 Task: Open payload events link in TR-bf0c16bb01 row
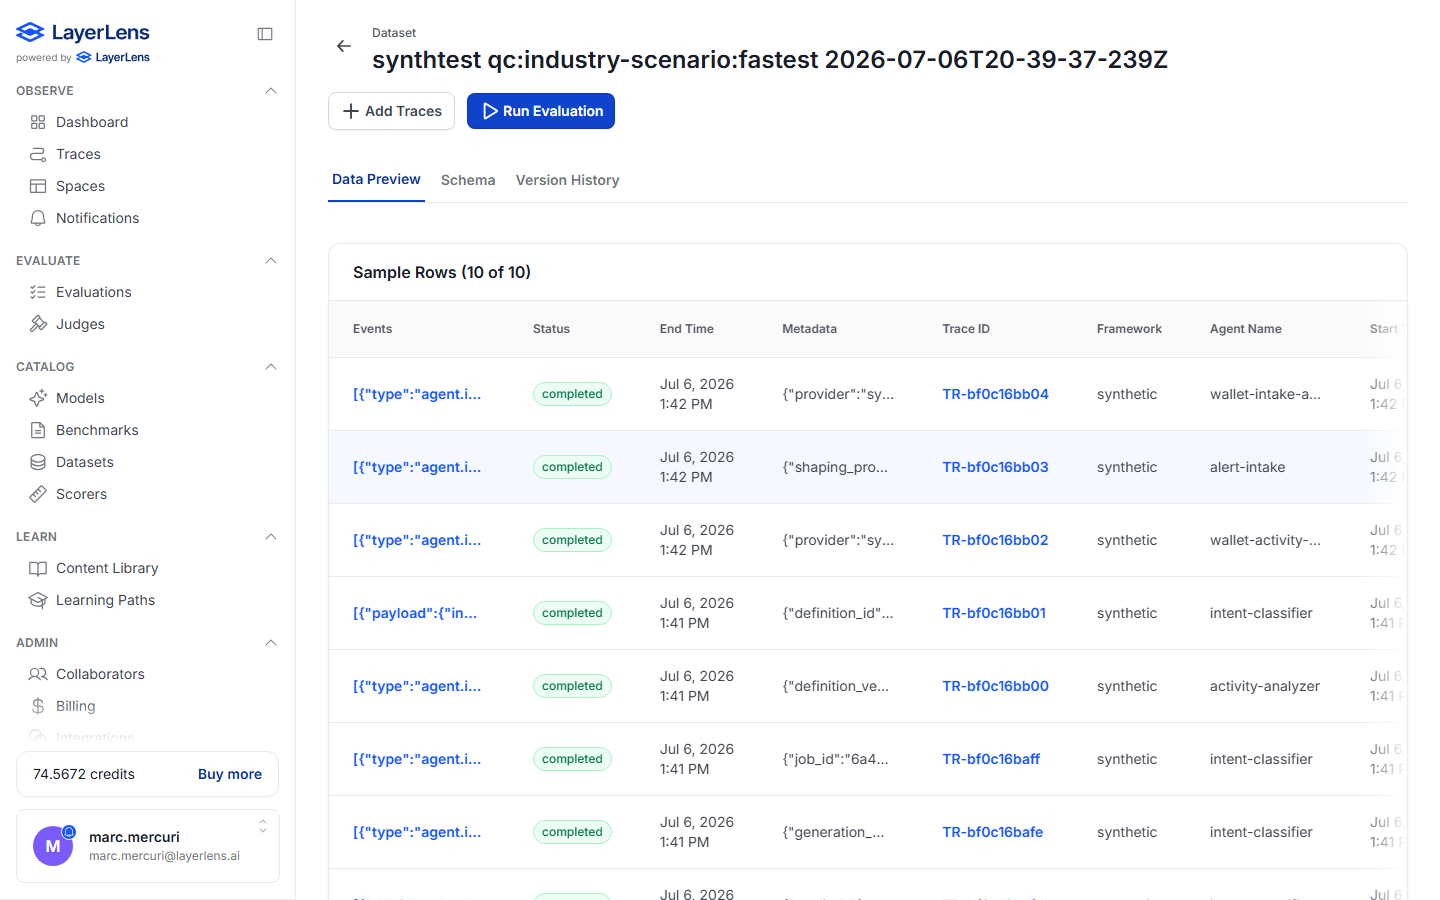point(415,613)
